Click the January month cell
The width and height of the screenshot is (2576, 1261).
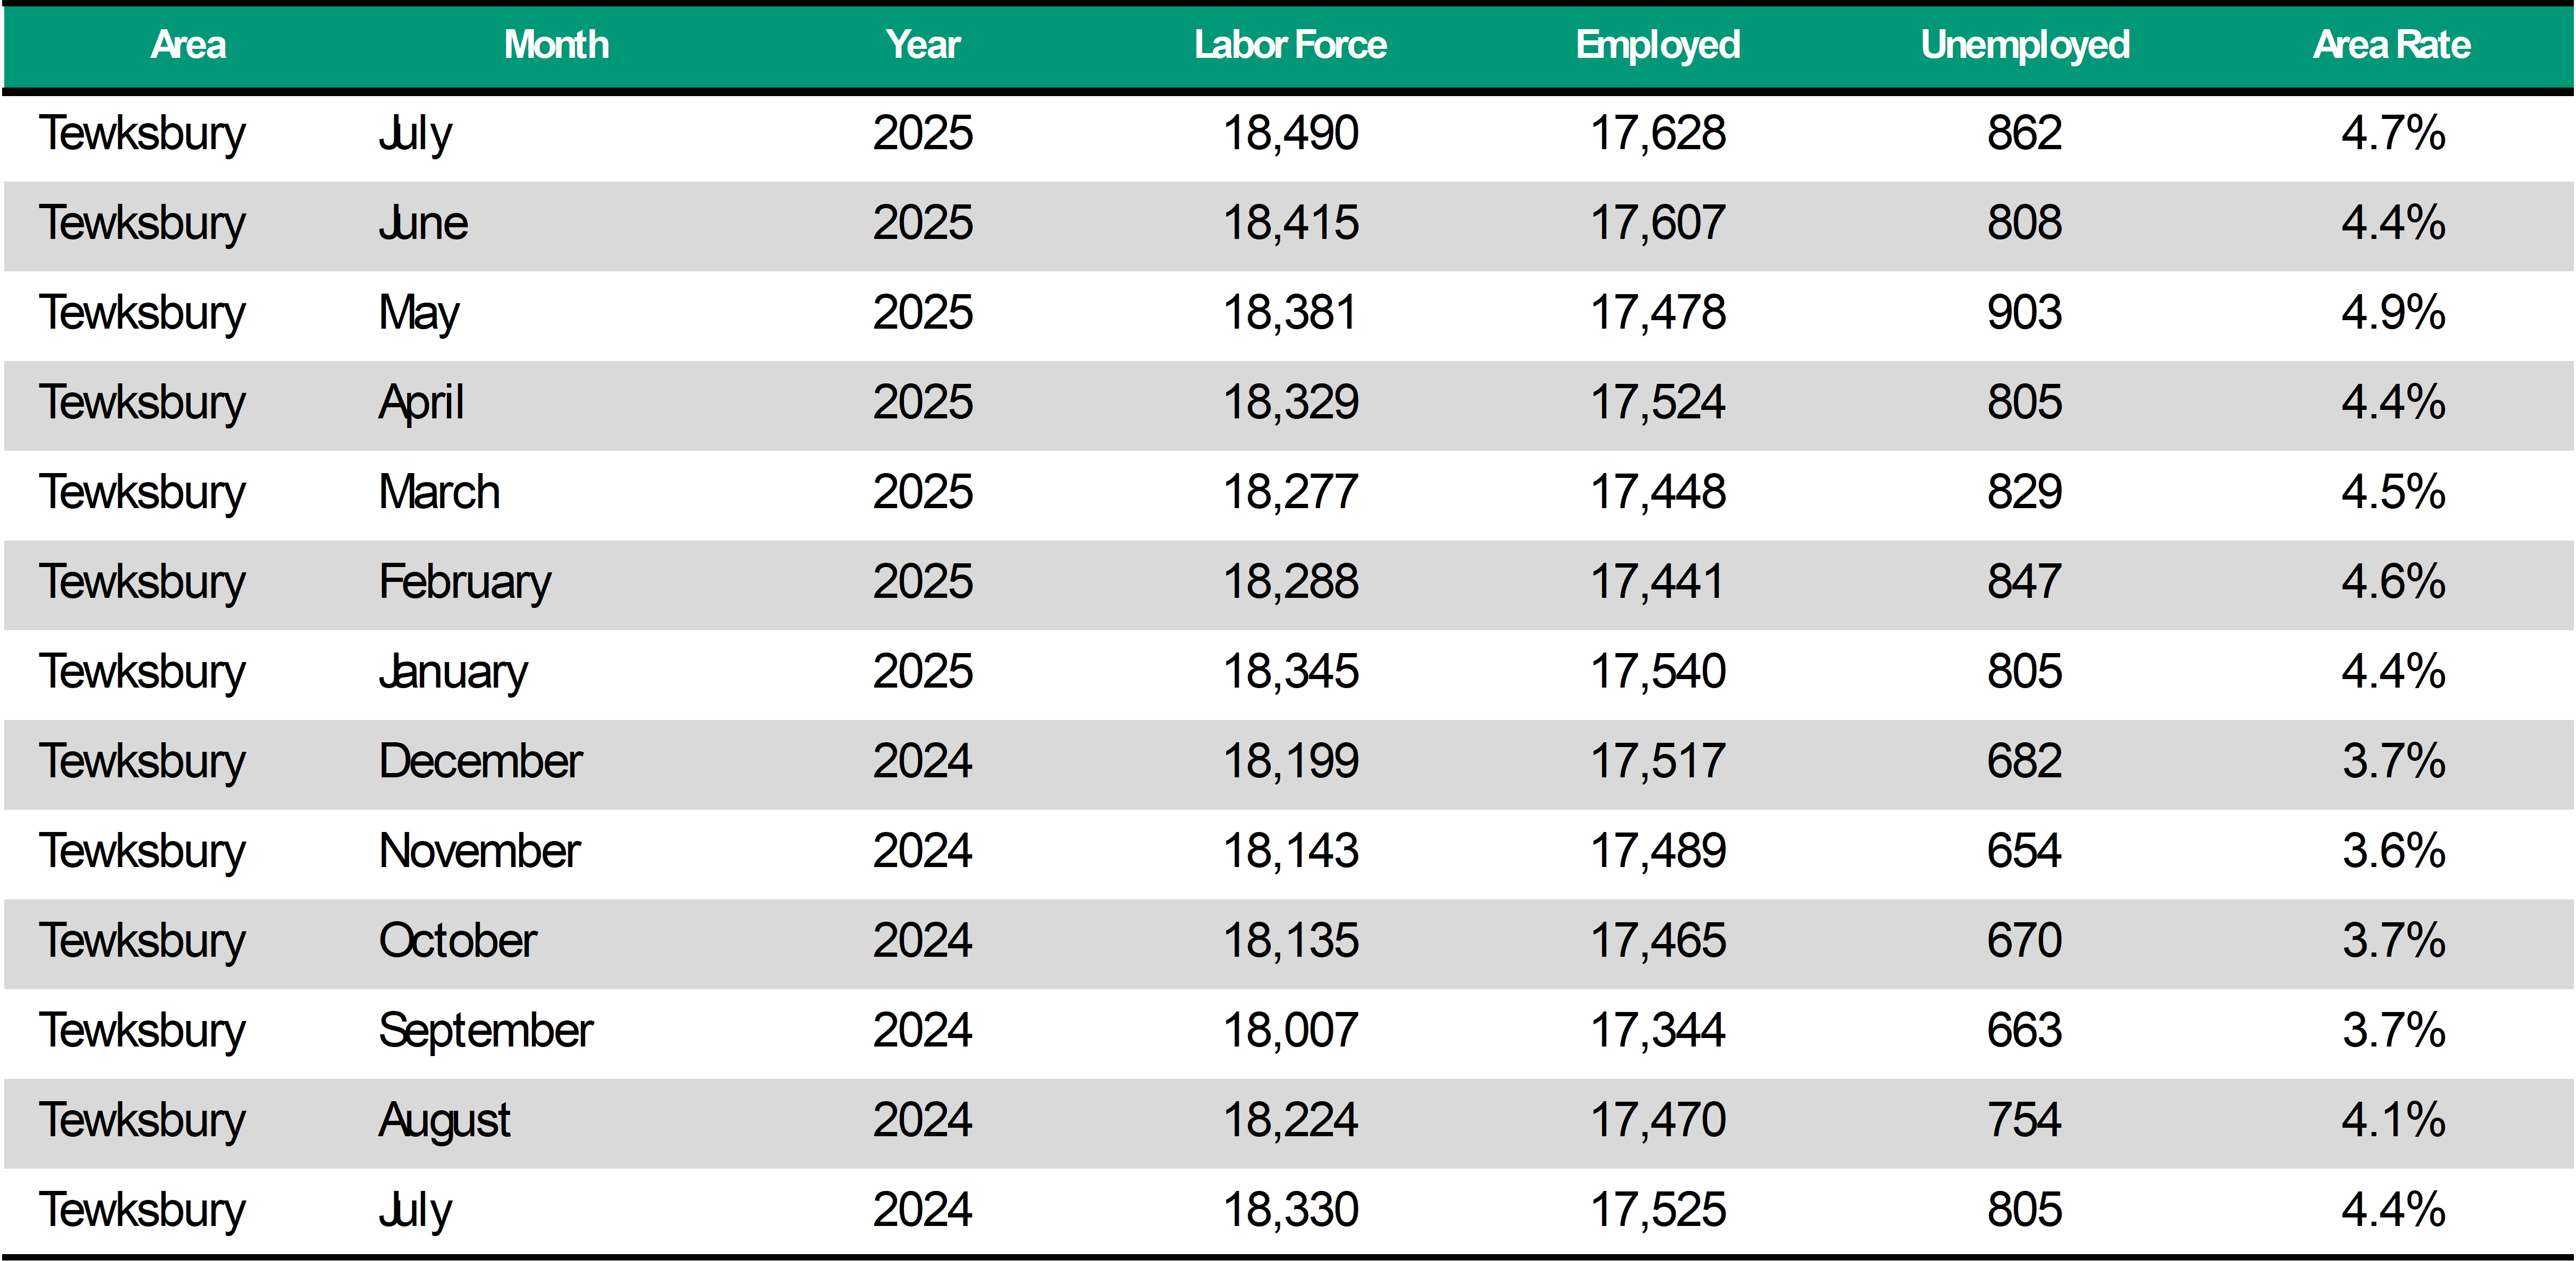[x=453, y=672]
